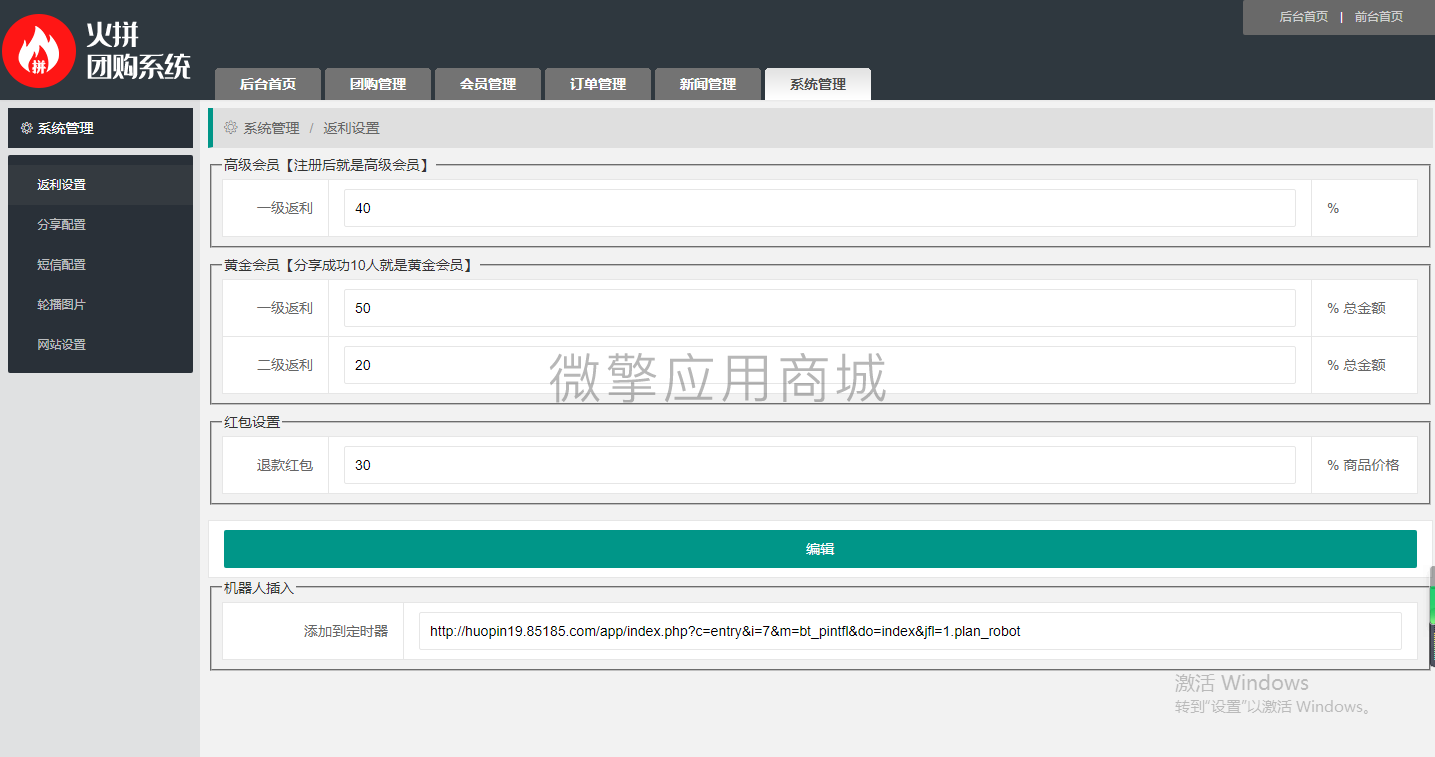Click the 高级会员【注册后就是高级会员】 legend text
This screenshot has height=757, width=1435.
click(x=329, y=165)
